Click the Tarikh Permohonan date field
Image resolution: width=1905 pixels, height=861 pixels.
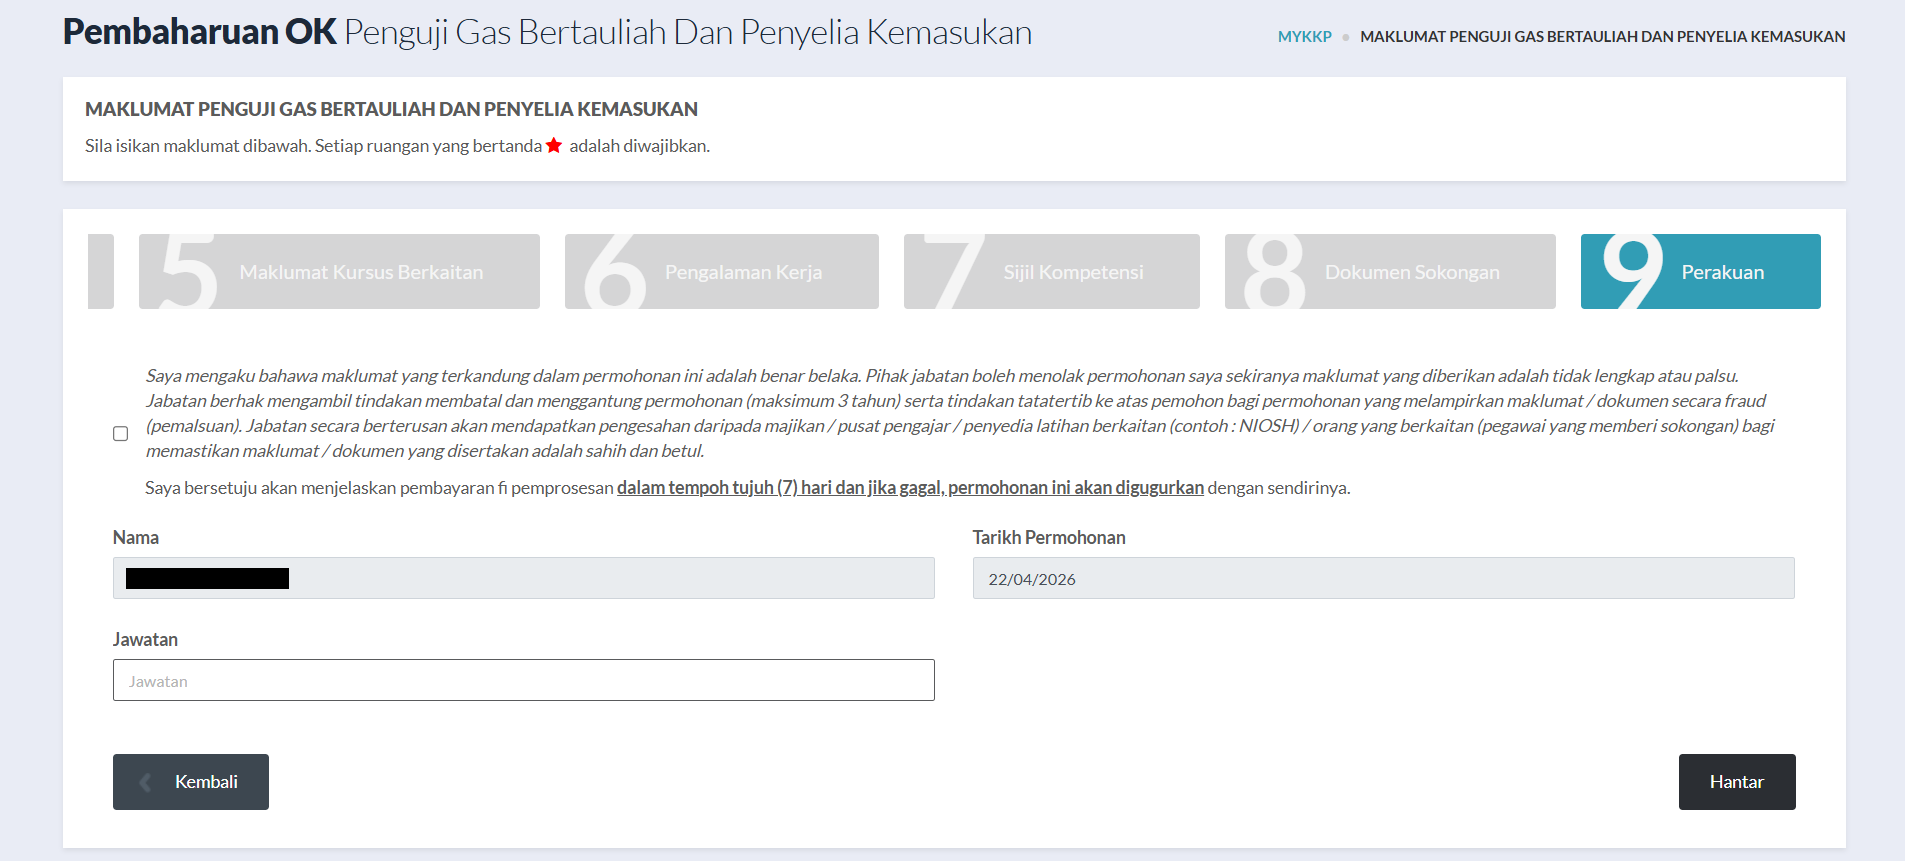(1383, 578)
